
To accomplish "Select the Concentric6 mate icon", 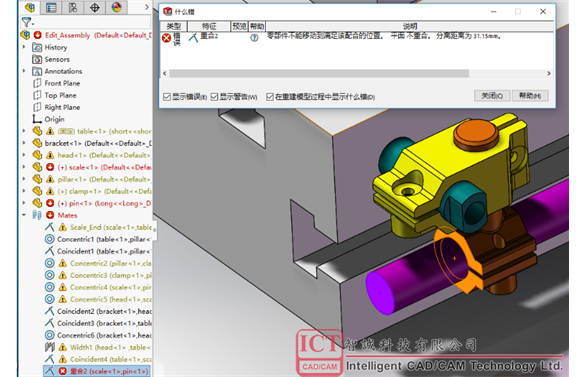I will (x=49, y=335).
